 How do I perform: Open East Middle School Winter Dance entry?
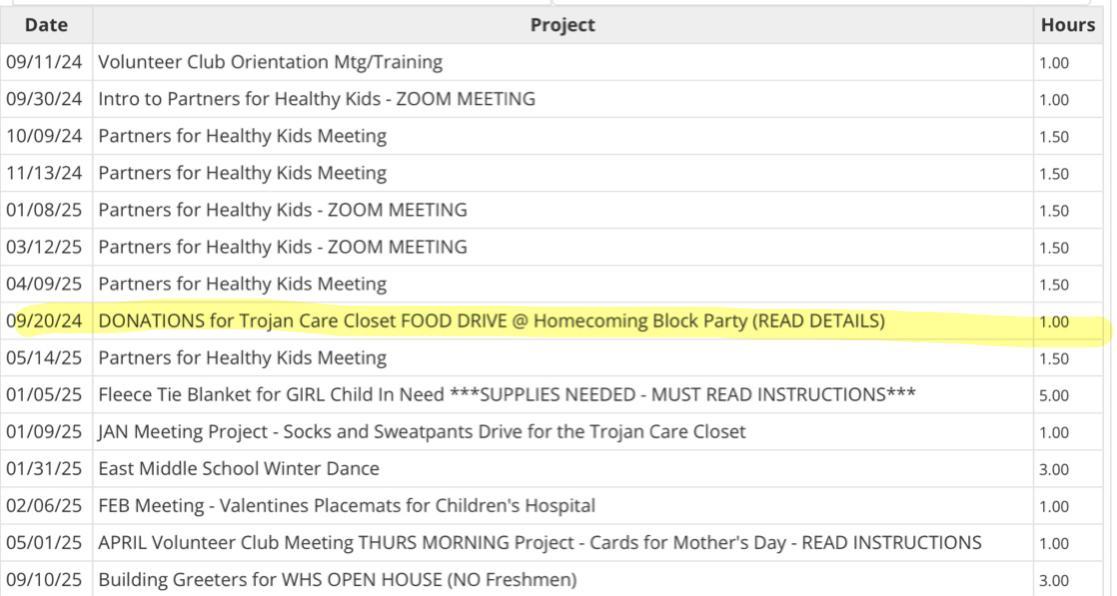point(238,469)
